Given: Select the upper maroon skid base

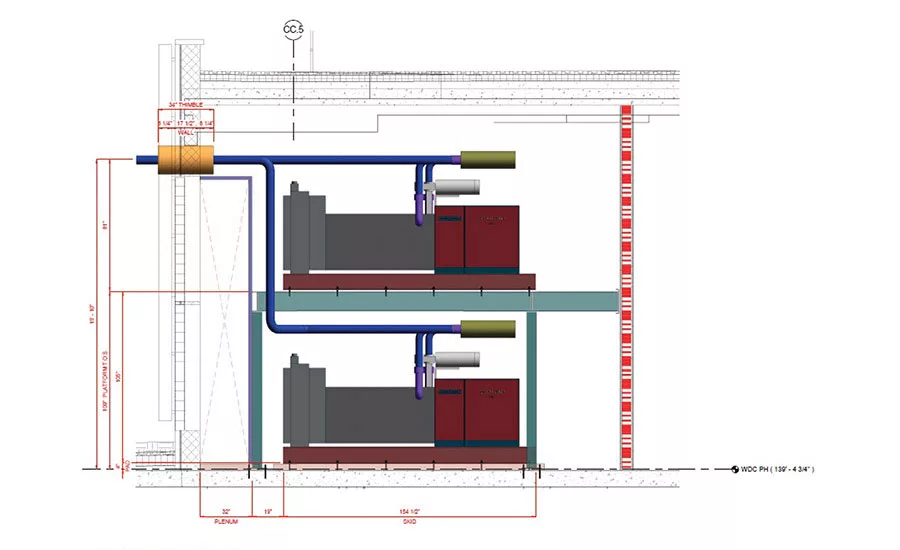Looking at the screenshot, I should (409, 281).
